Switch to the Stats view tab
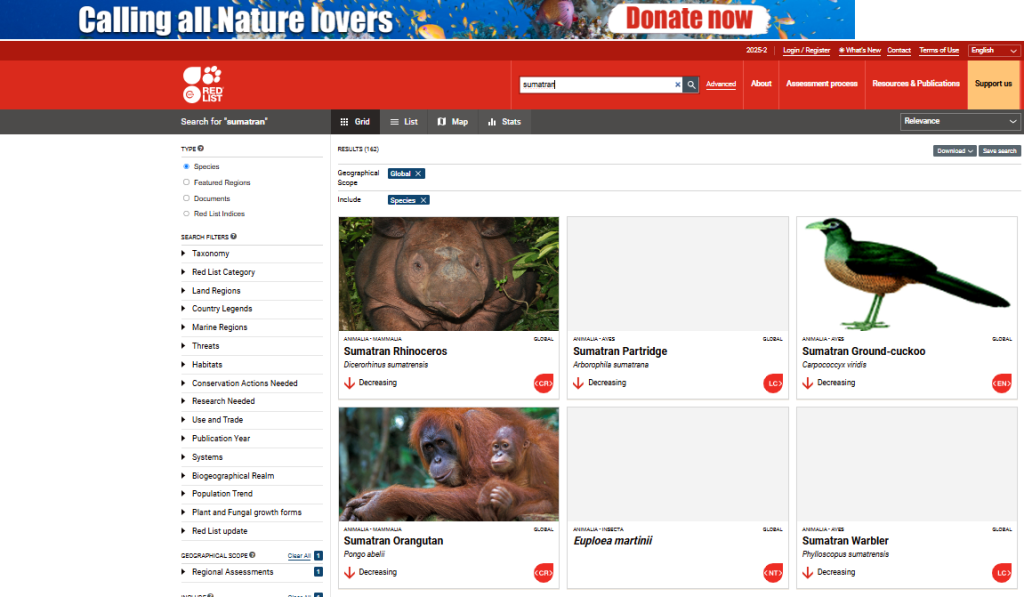Viewport: 1024px width, 597px height. [504, 122]
